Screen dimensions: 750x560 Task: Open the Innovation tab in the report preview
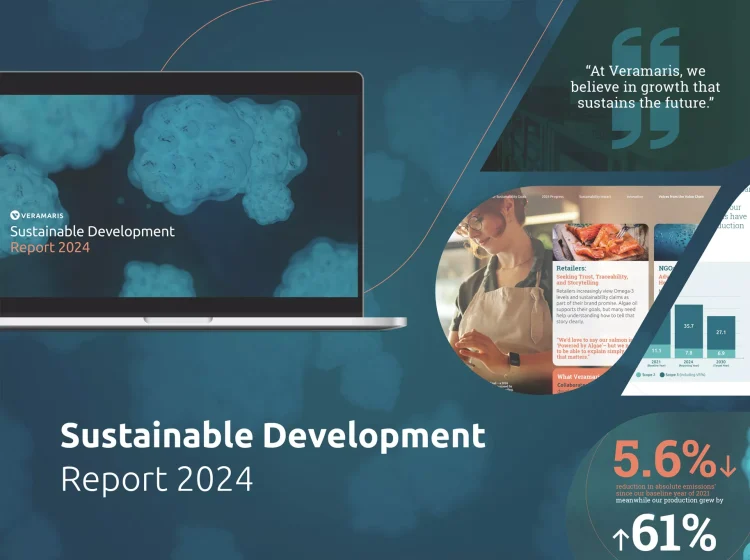[x=635, y=197]
